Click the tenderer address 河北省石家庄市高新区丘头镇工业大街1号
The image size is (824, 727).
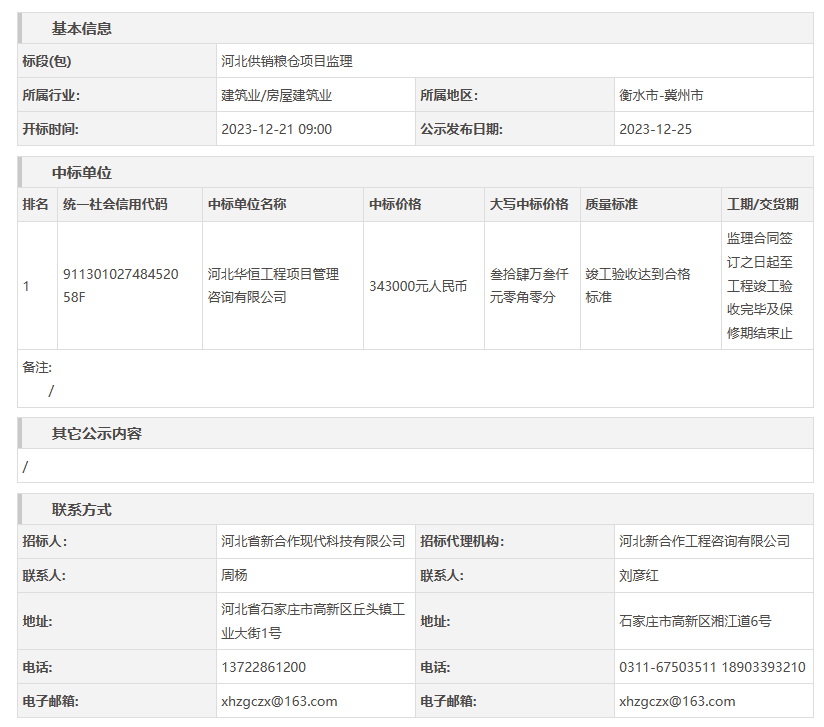point(313,621)
